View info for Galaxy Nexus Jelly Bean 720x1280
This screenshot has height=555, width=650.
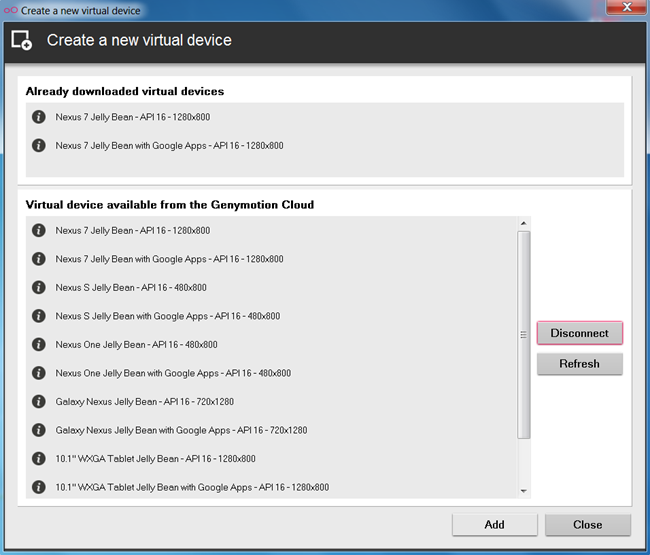pos(39,401)
